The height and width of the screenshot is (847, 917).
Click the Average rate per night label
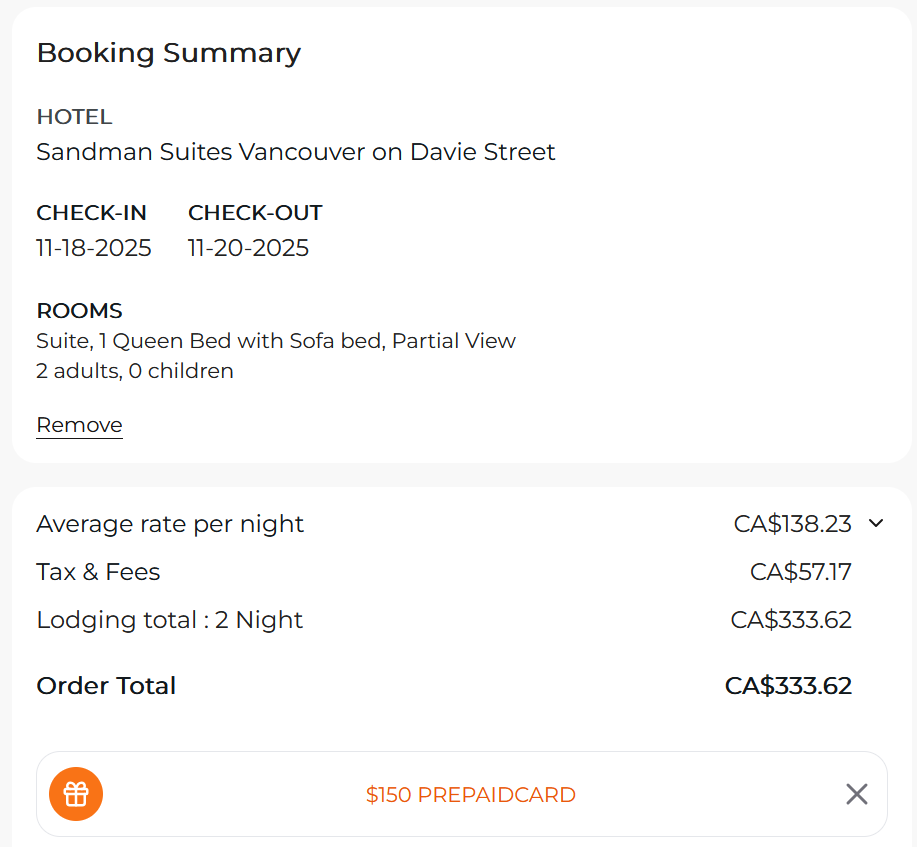click(x=170, y=524)
